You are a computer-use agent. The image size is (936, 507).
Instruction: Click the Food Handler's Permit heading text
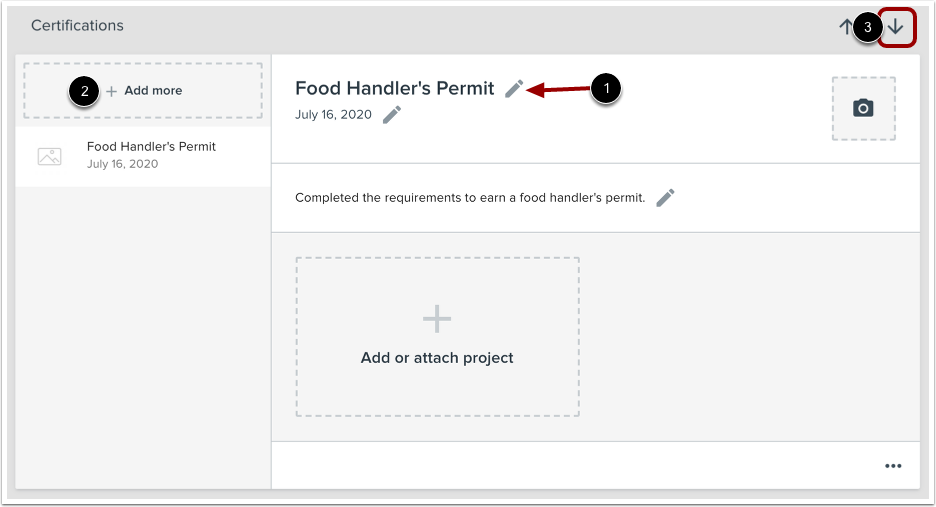pyautogui.click(x=394, y=89)
